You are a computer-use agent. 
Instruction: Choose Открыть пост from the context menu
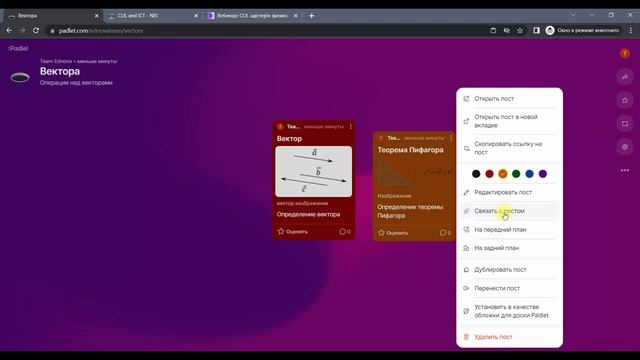(x=509, y=99)
